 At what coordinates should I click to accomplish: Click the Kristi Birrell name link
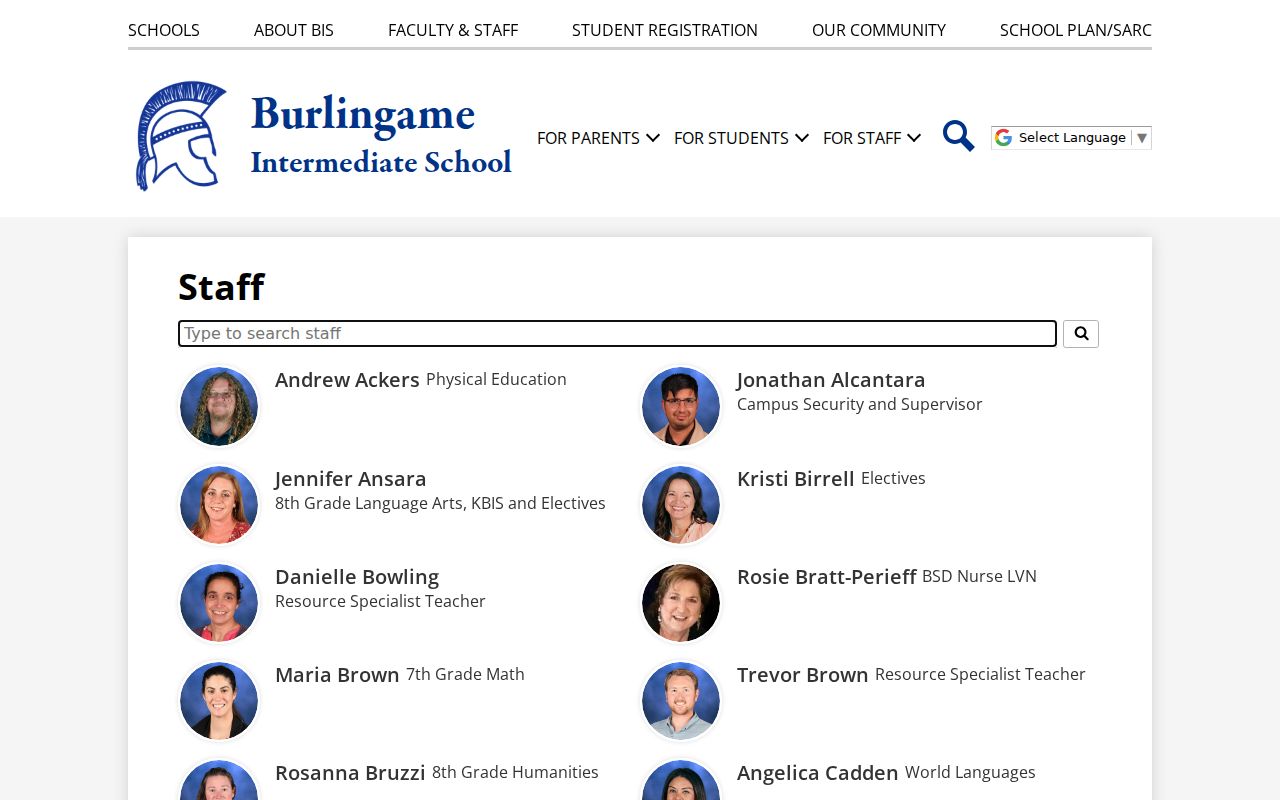(x=796, y=479)
